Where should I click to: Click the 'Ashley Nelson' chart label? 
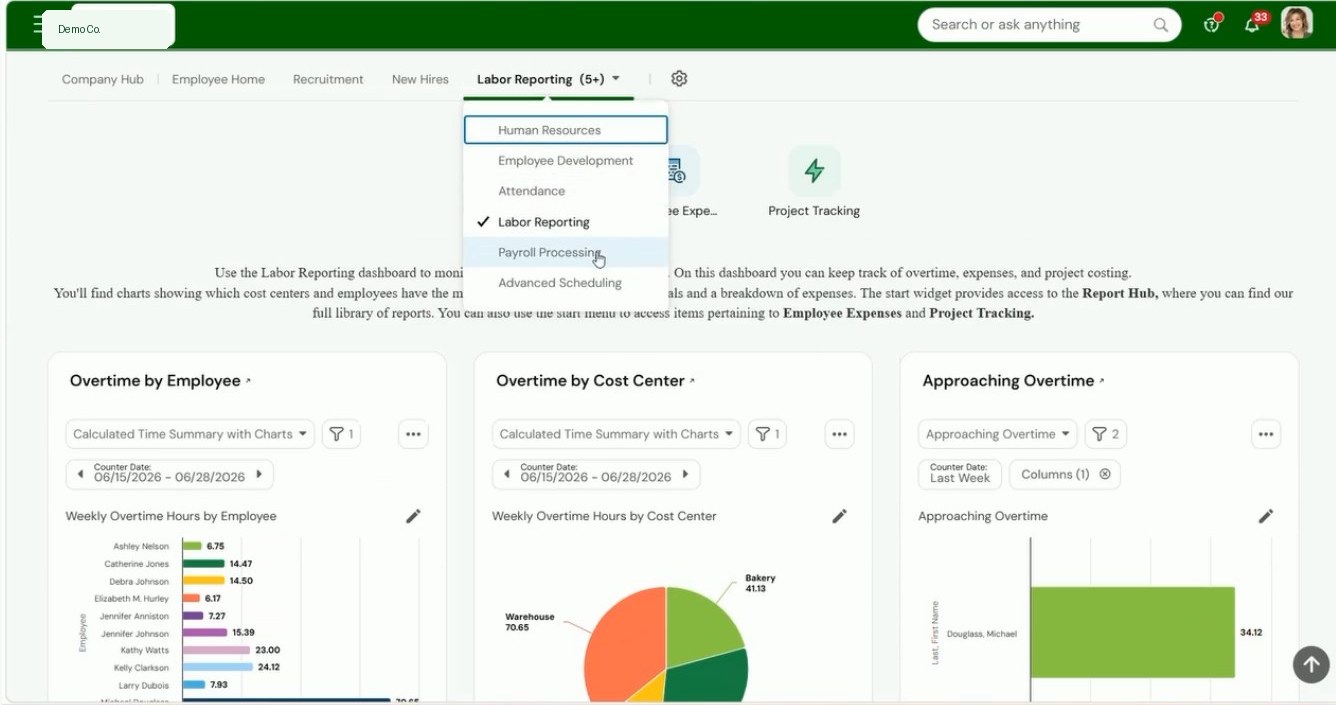[141, 546]
